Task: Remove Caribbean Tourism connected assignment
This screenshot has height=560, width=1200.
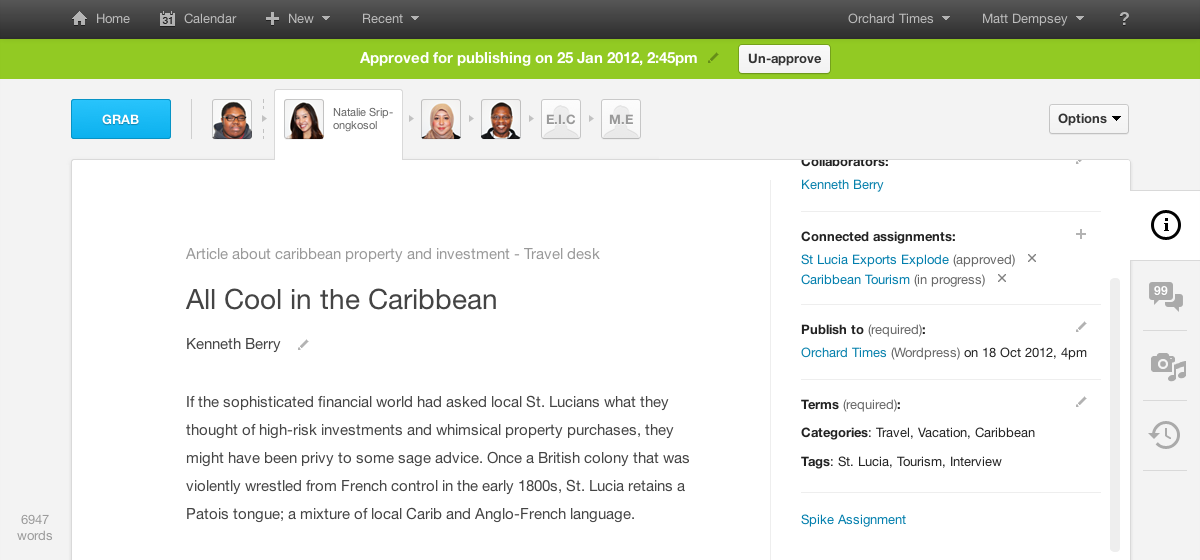Action: click(1002, 279)
